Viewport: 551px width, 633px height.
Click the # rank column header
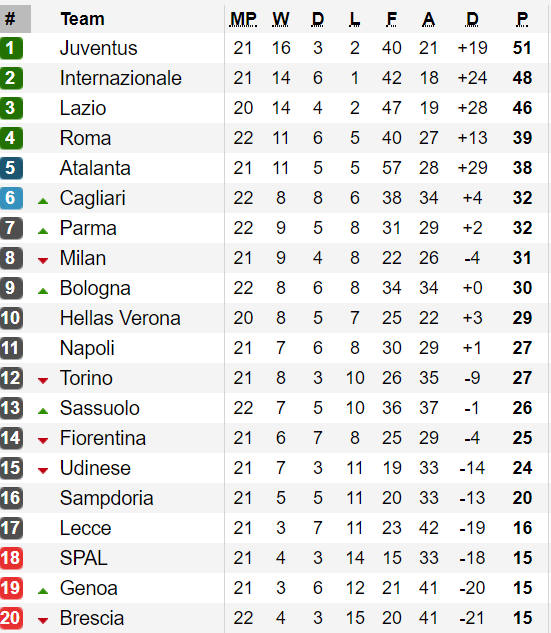15,19
